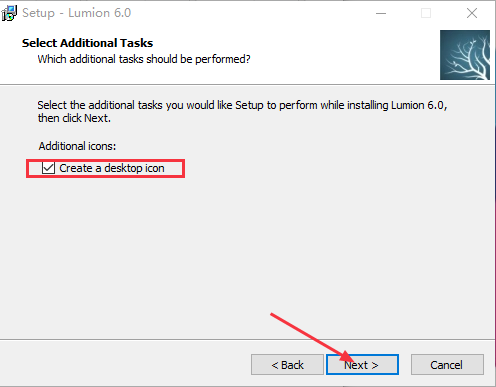Click the red arrow annotation pointing at Next

pyautogui.click(x=310, y=337)
